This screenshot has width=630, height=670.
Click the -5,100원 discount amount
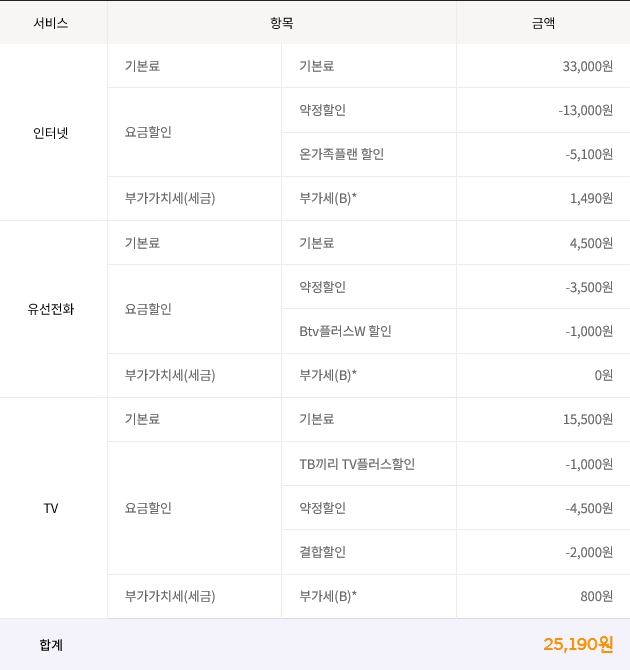coord(588,154)
